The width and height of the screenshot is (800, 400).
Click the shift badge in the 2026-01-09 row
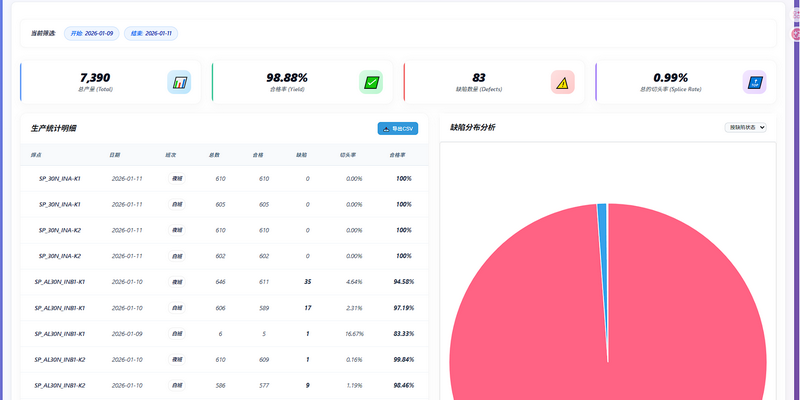click(x=177, y=334)
